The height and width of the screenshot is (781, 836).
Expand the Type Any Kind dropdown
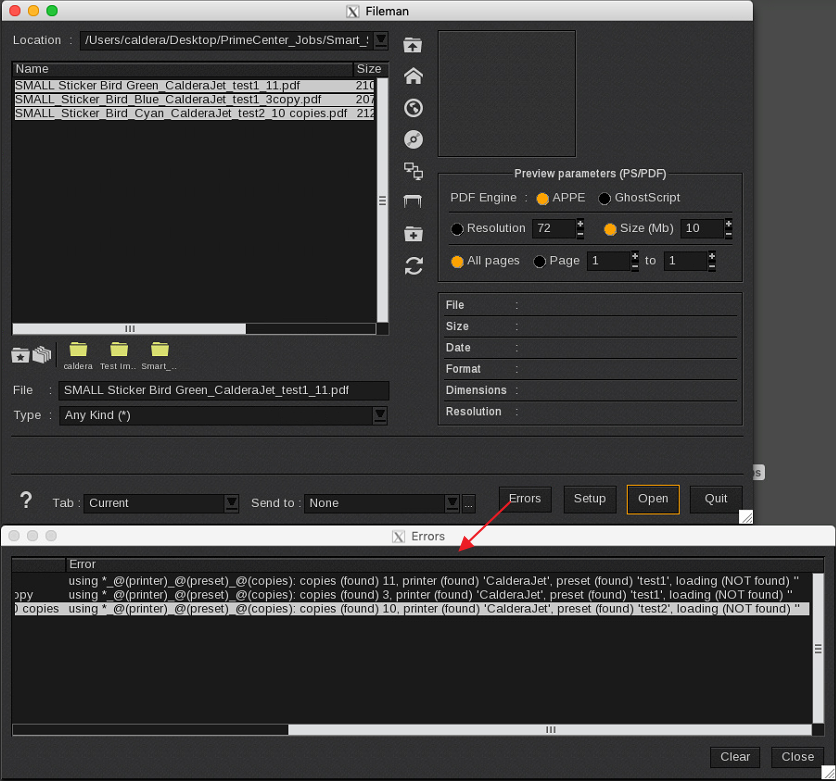379,415
